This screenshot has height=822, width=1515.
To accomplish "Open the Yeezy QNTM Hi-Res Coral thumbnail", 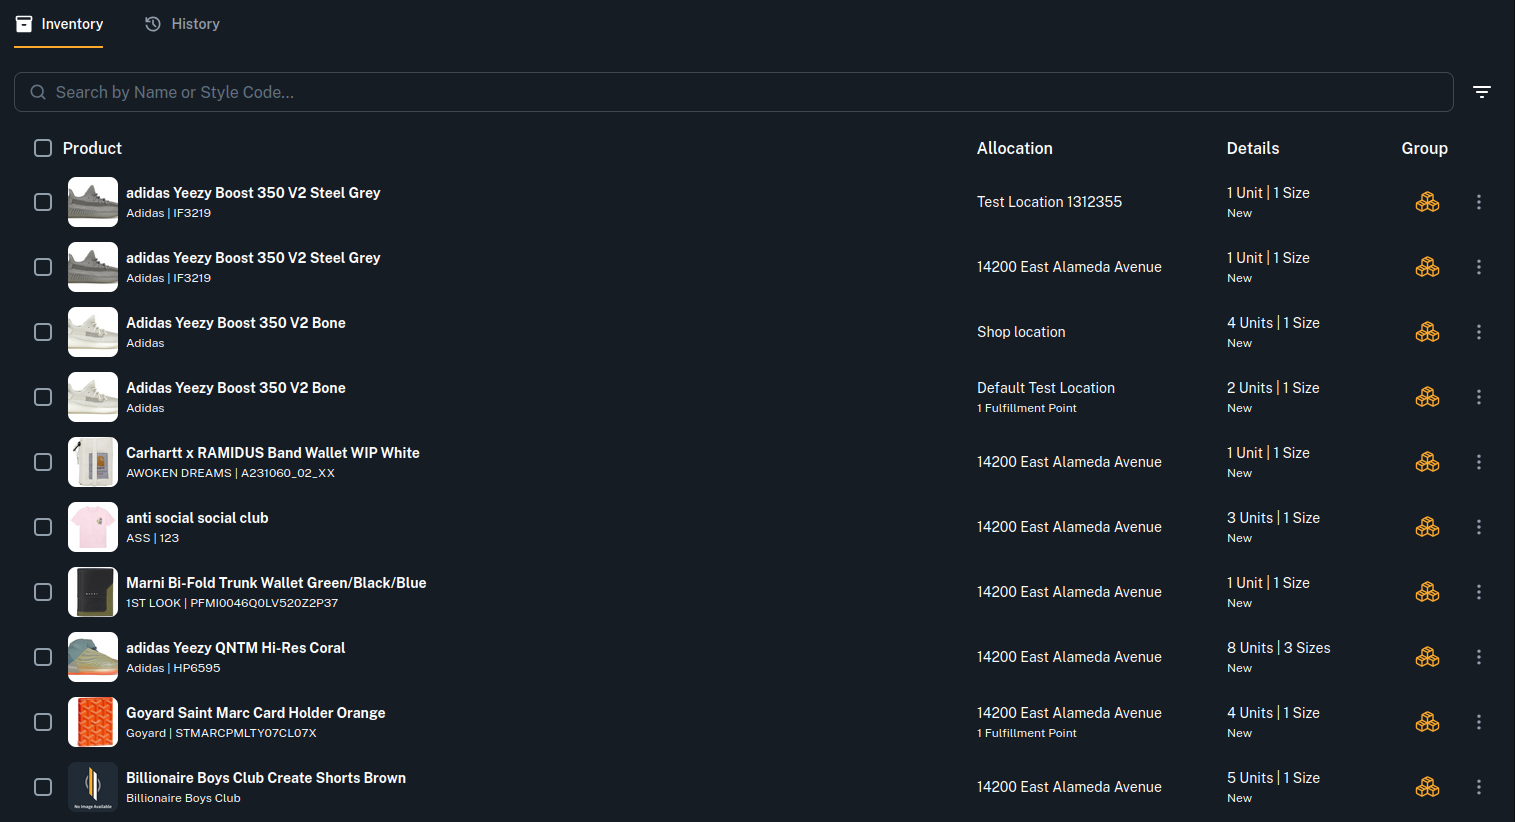I will click(93, 657).
